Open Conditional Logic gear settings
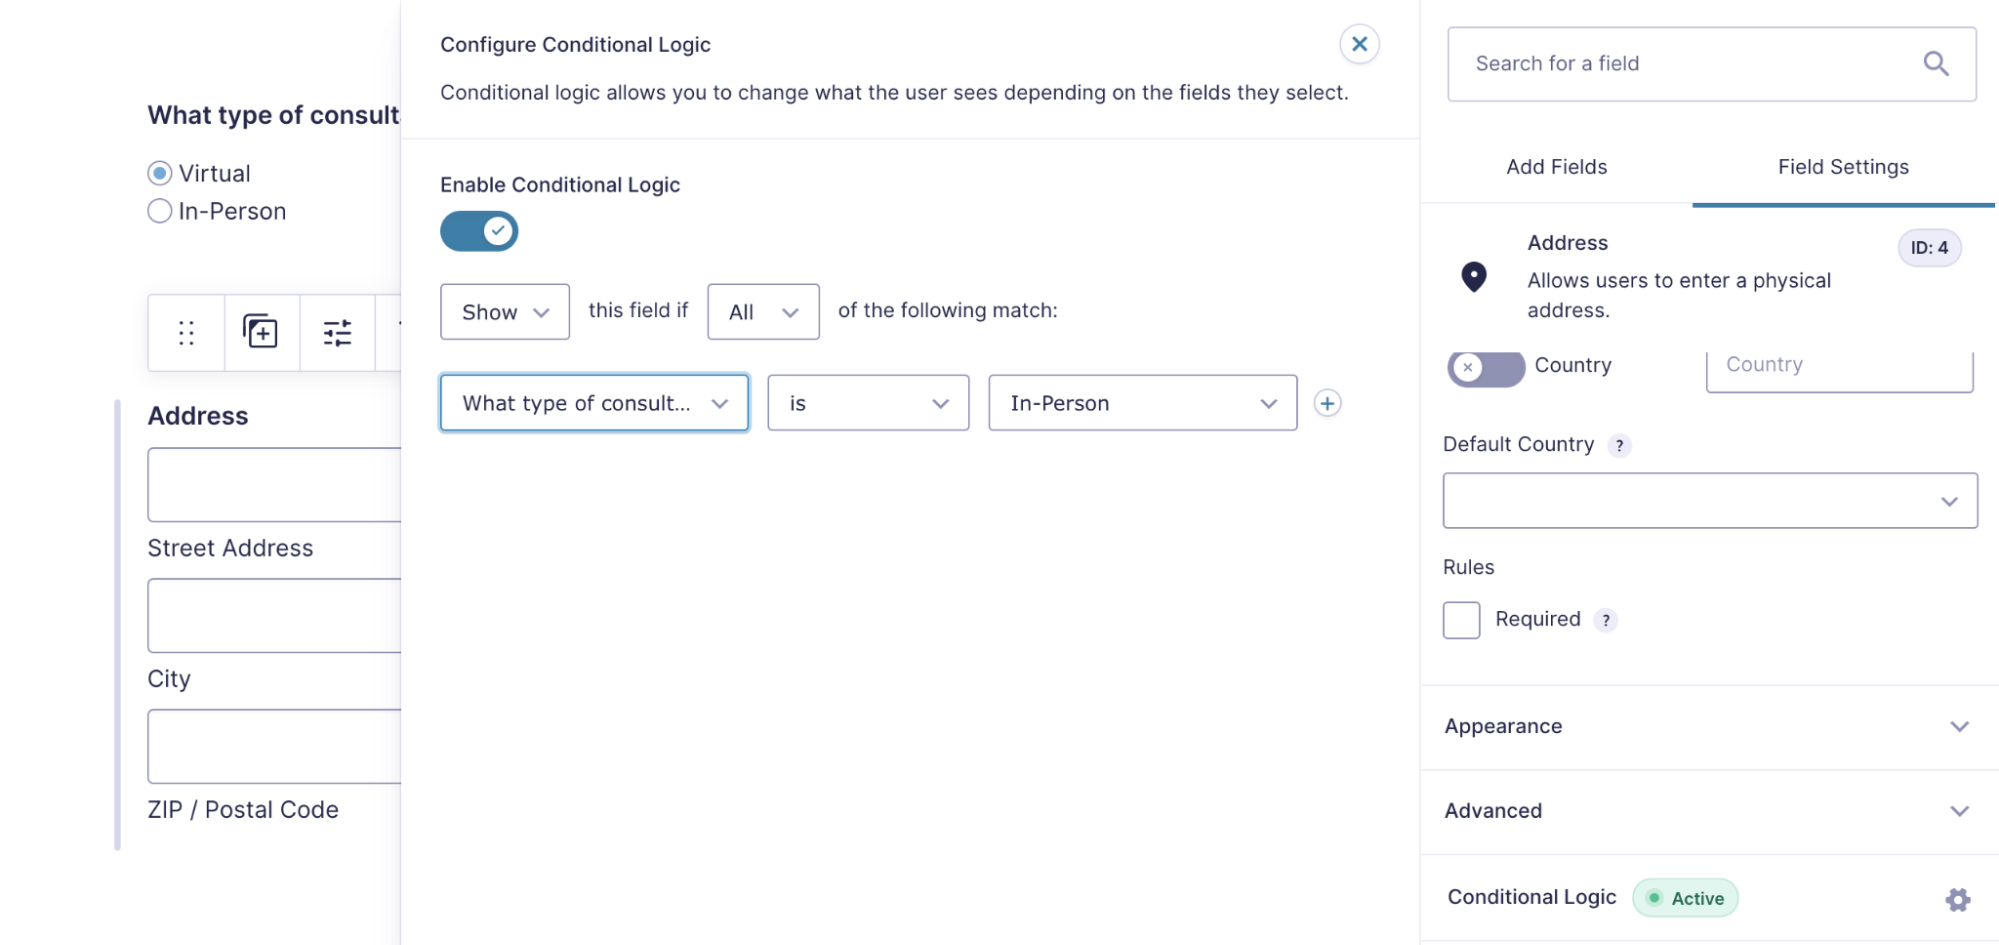 click(1957, 899)
